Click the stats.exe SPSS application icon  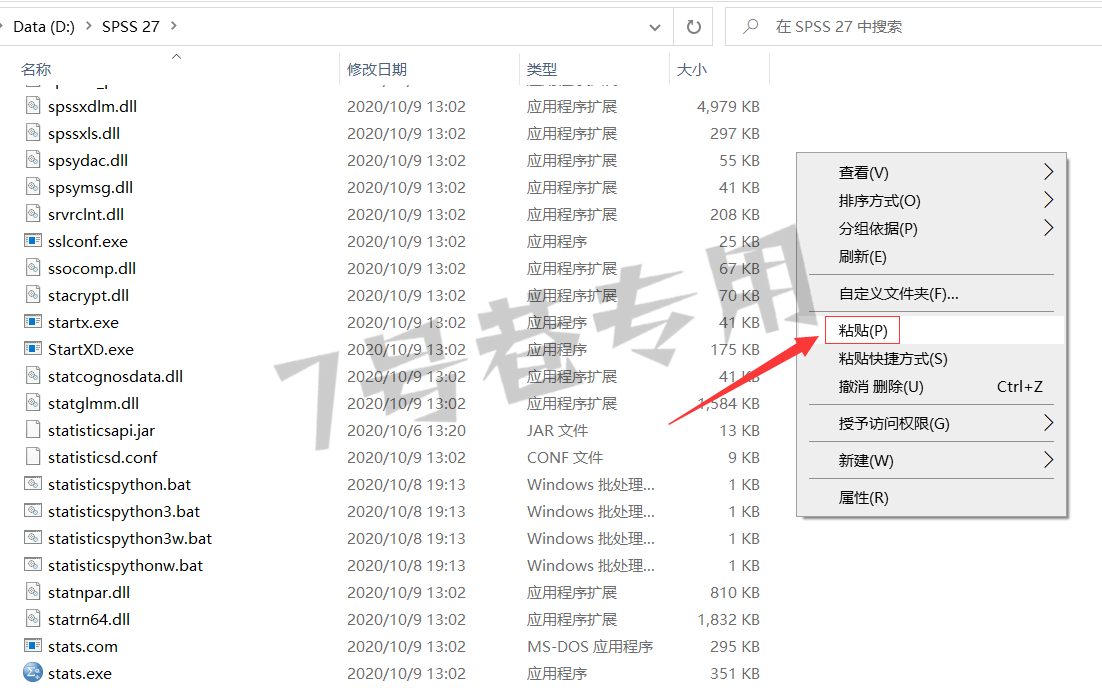click(33, 673)
